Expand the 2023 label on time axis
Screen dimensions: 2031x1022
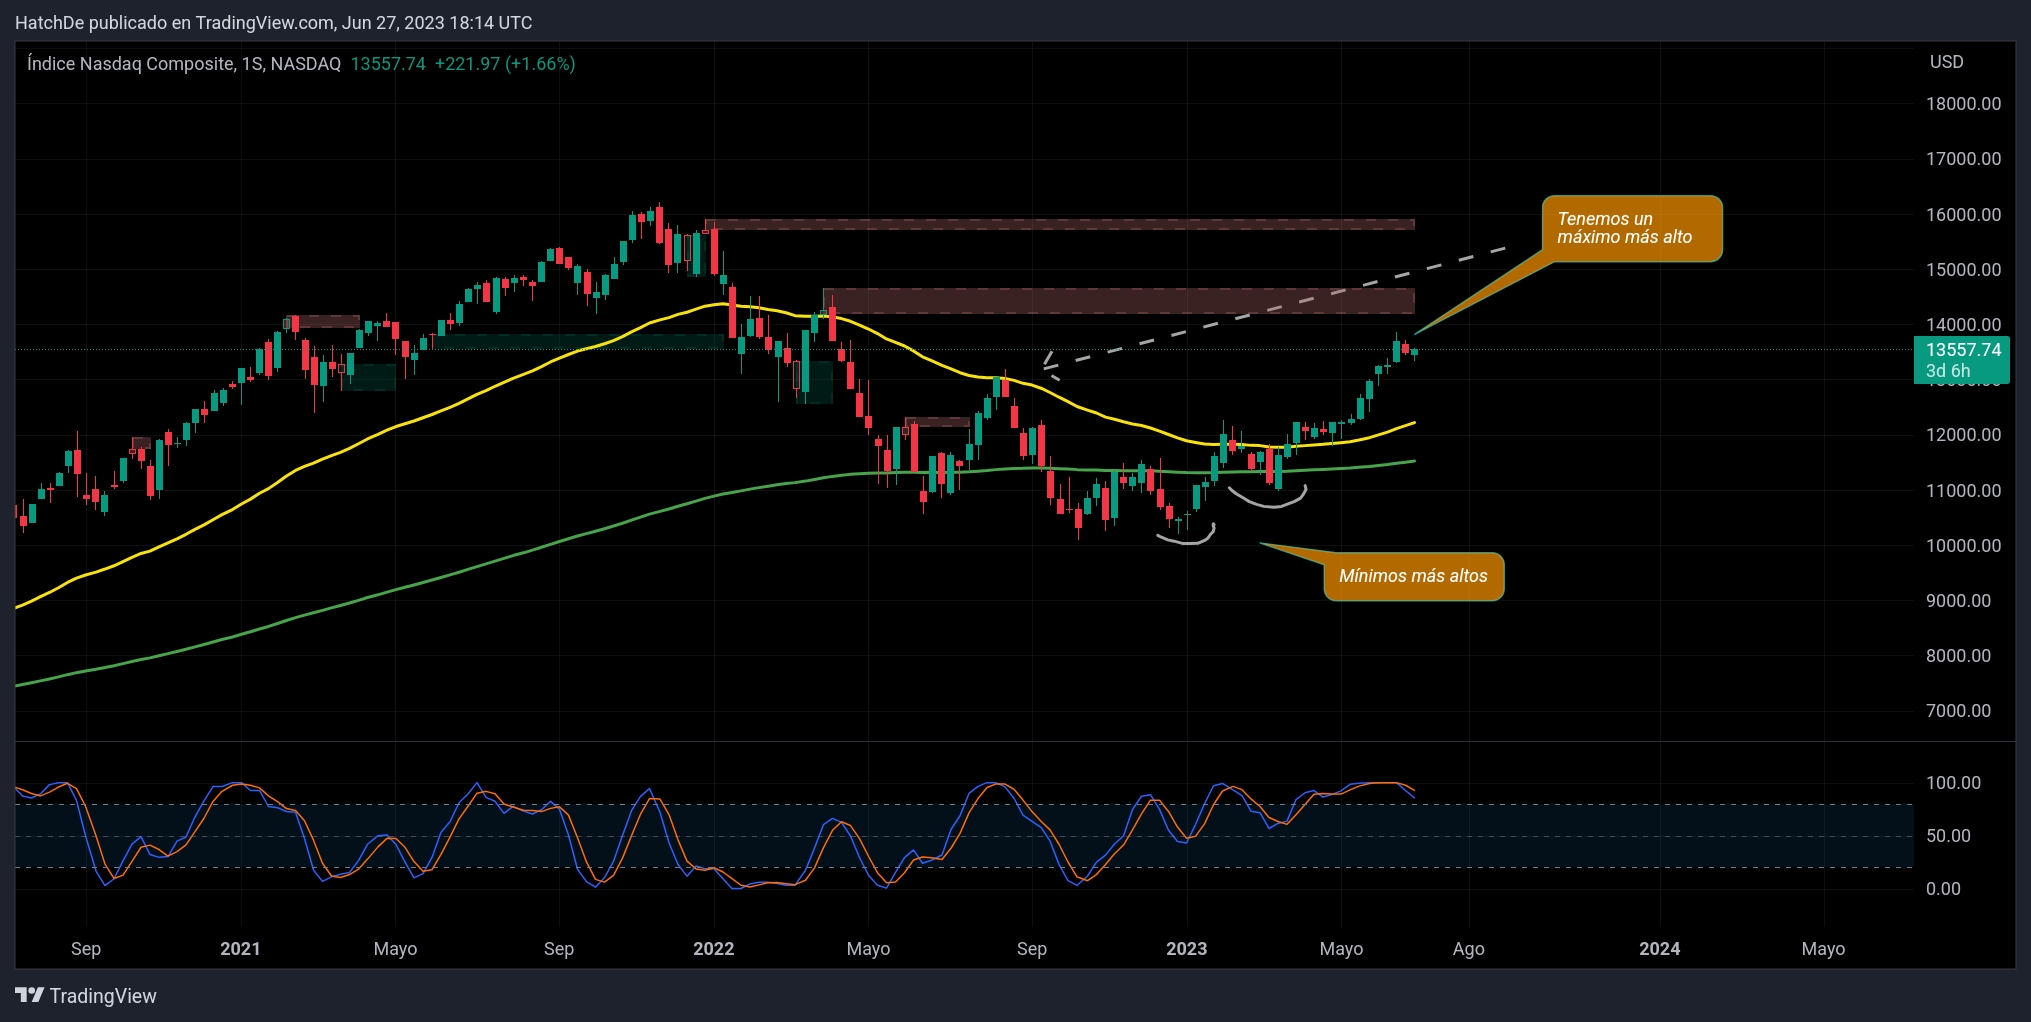pyautogui.click(x=1187, y=948)
